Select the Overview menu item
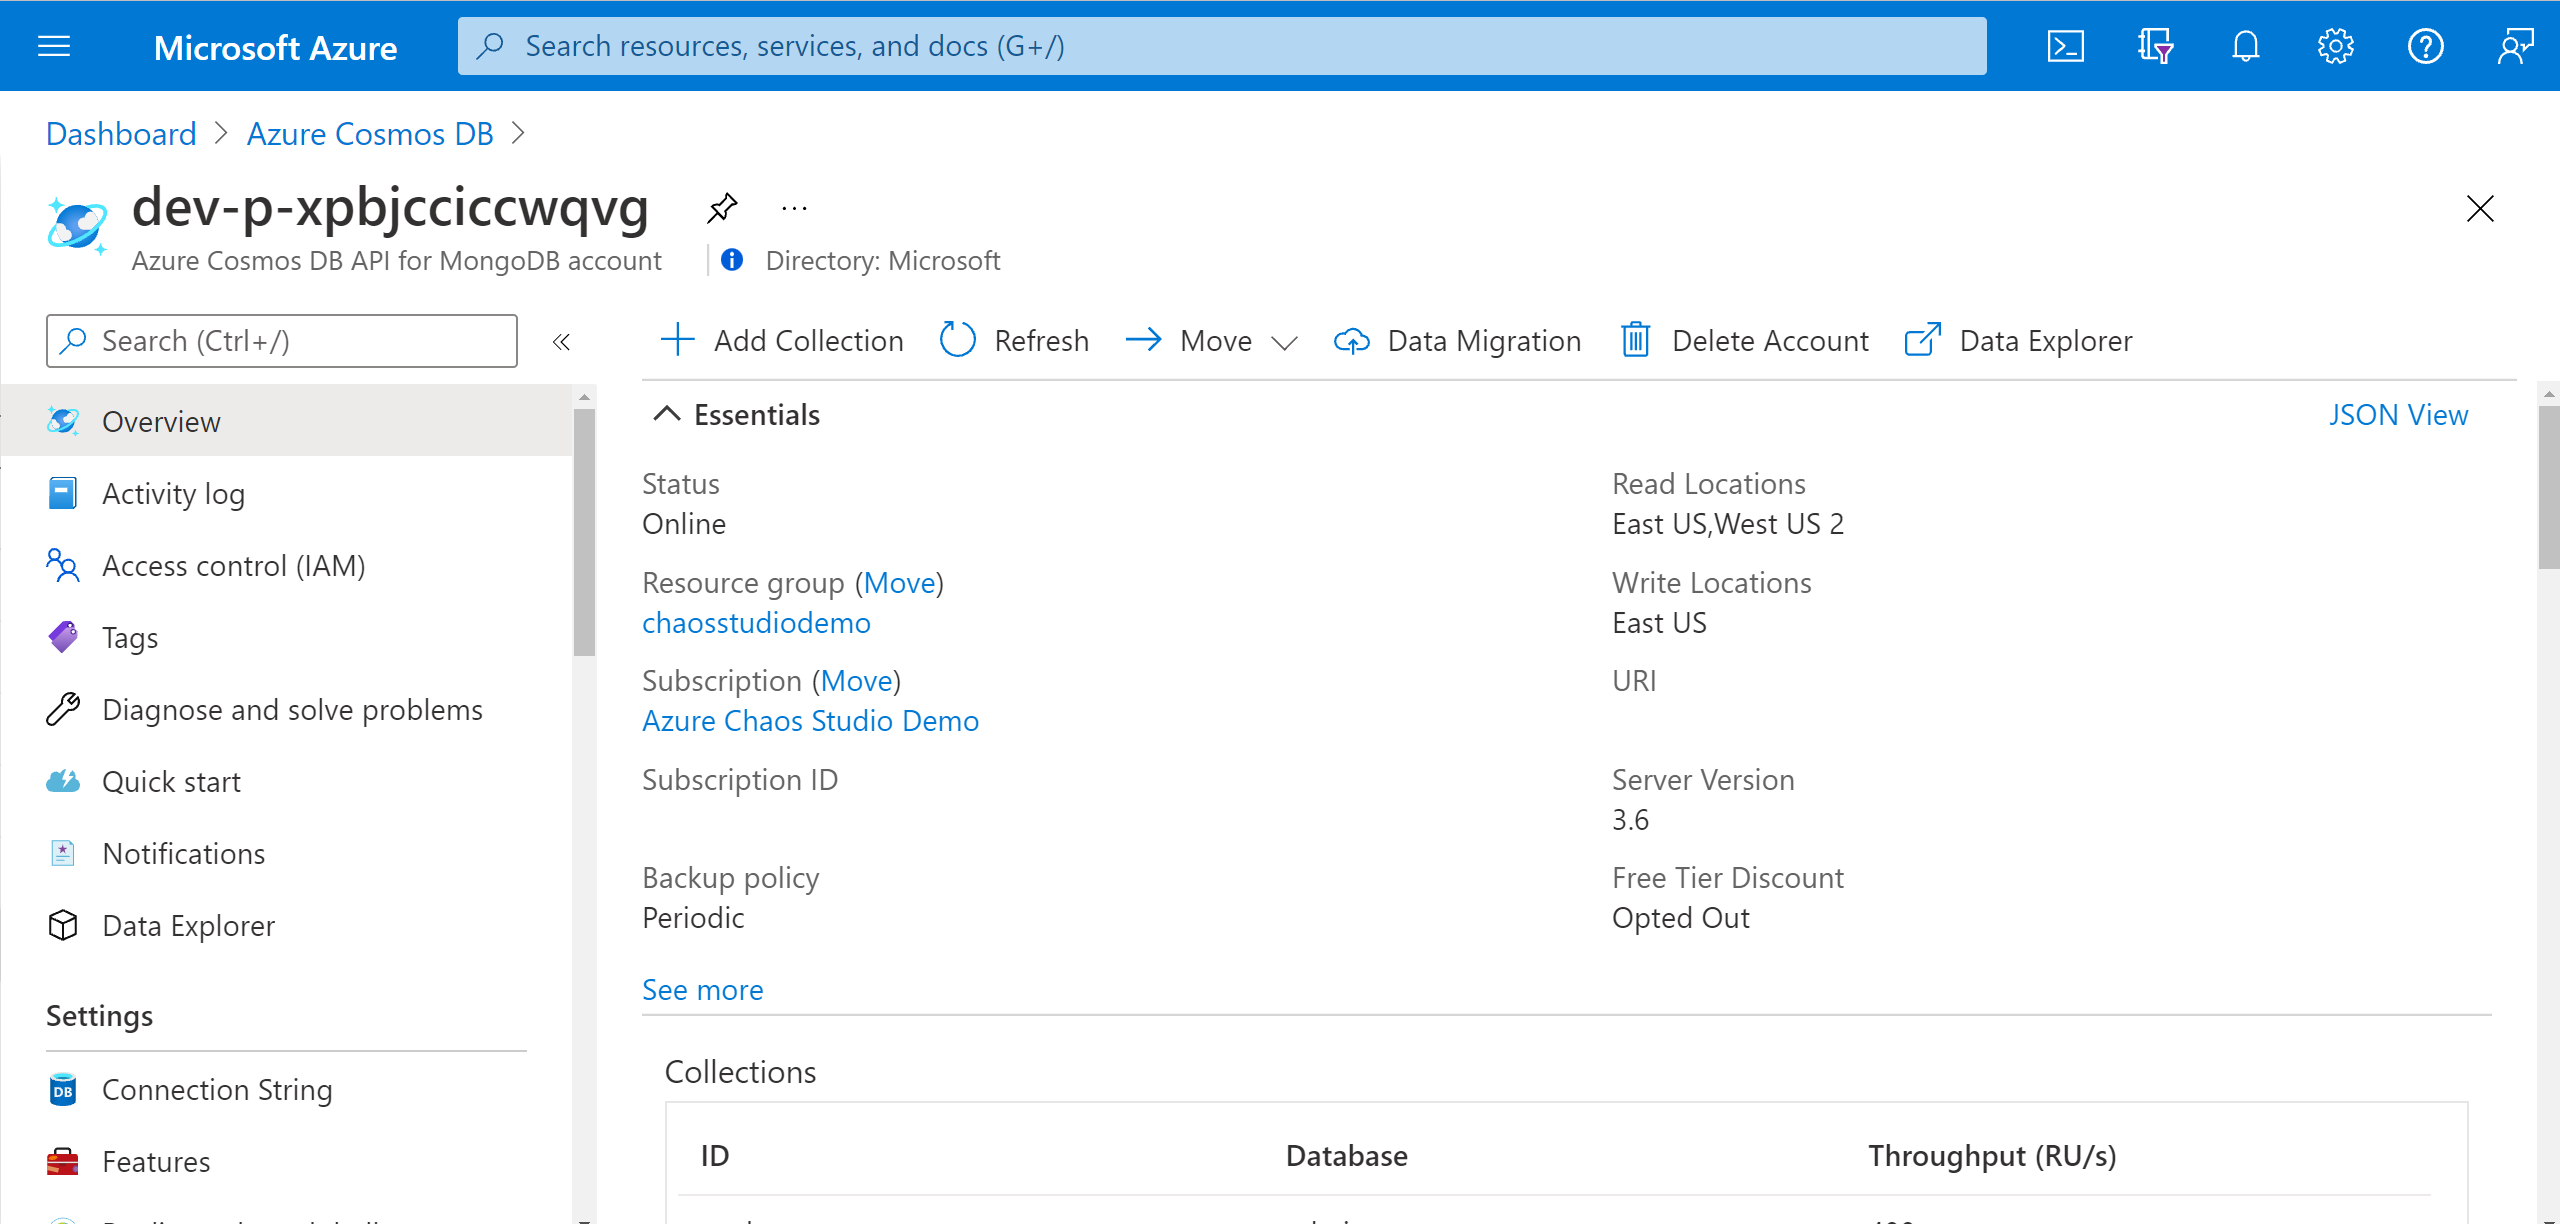The height and width of the screenshot is (1224, 2560). [x=162, y=421]
